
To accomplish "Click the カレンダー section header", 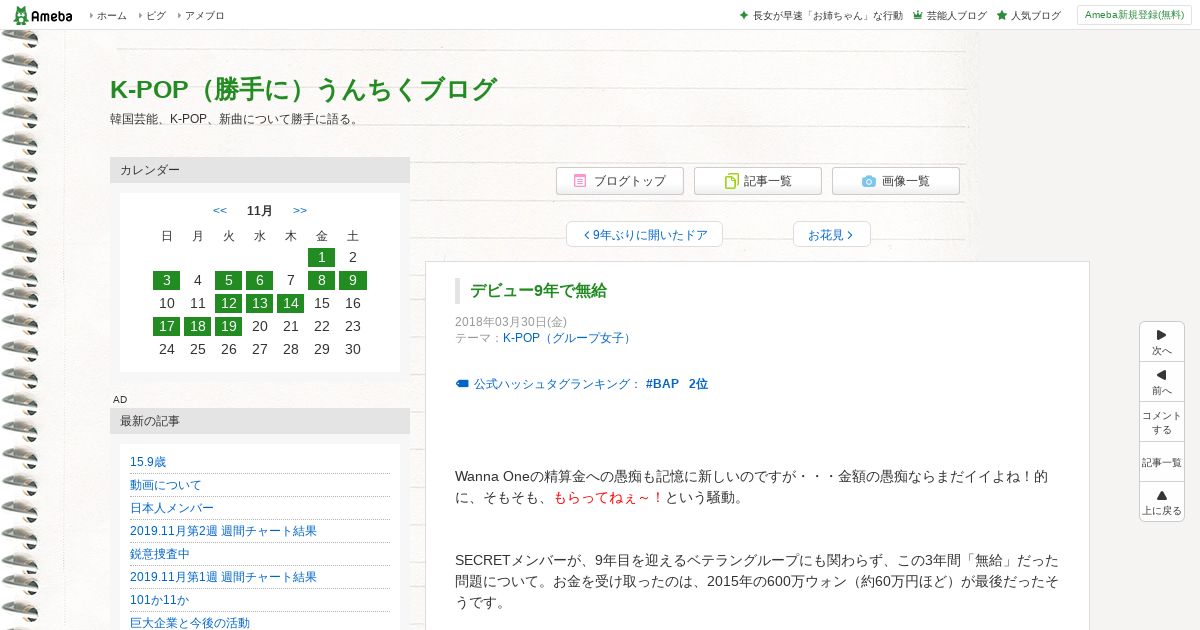I will pyautogui.click(x=260, y=170).
